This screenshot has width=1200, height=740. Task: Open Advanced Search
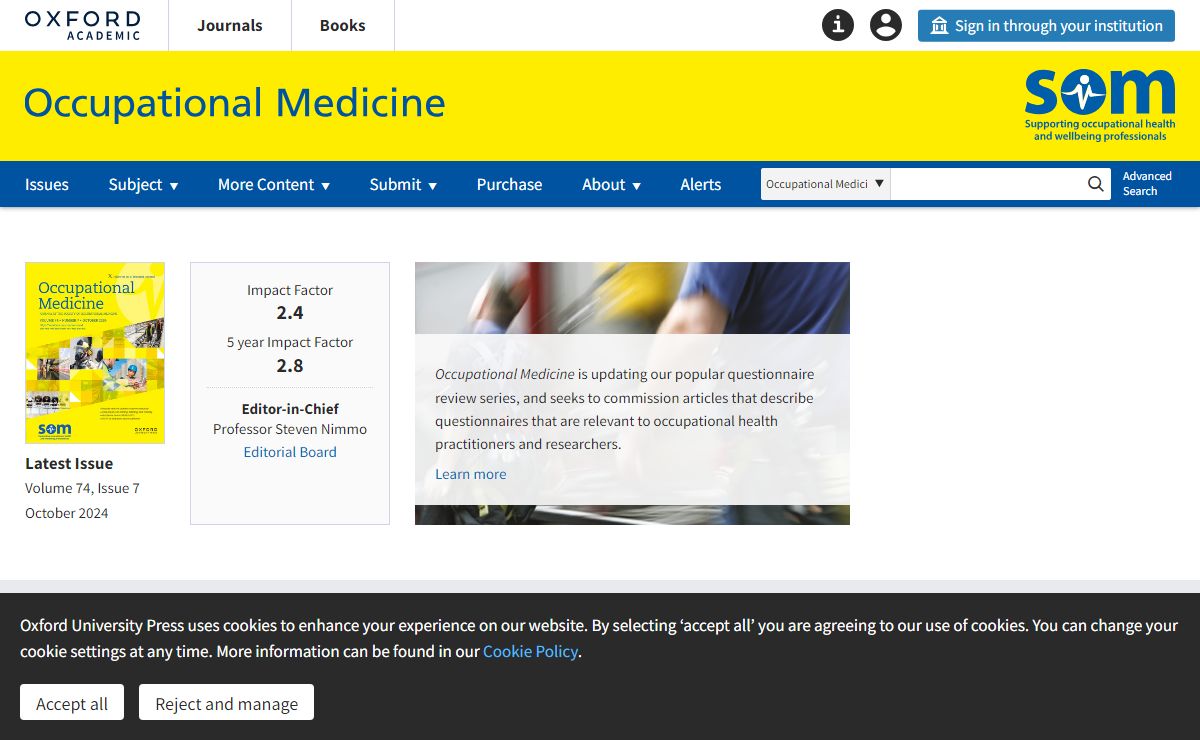(1147, 184)
